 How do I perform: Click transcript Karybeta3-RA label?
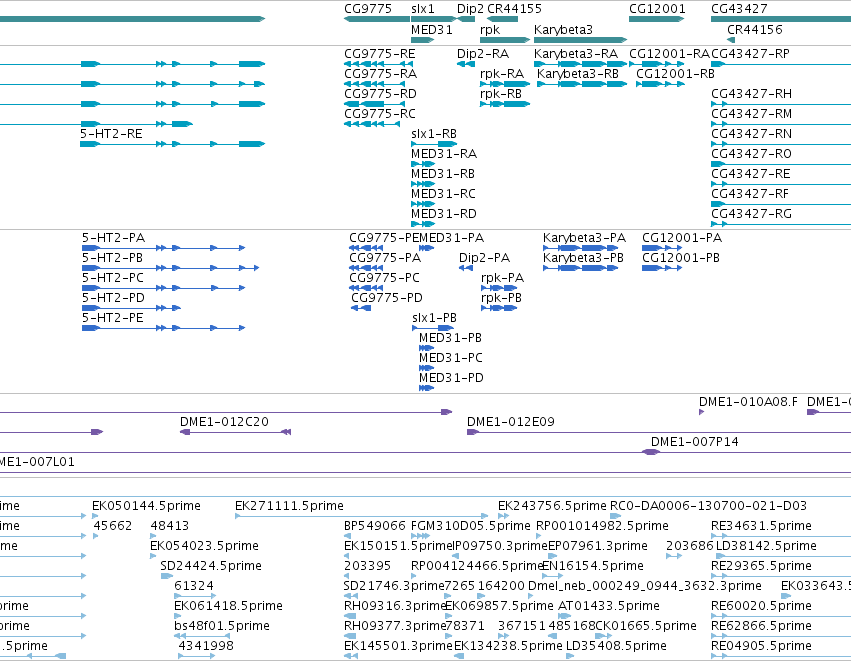tap(576, 54)
